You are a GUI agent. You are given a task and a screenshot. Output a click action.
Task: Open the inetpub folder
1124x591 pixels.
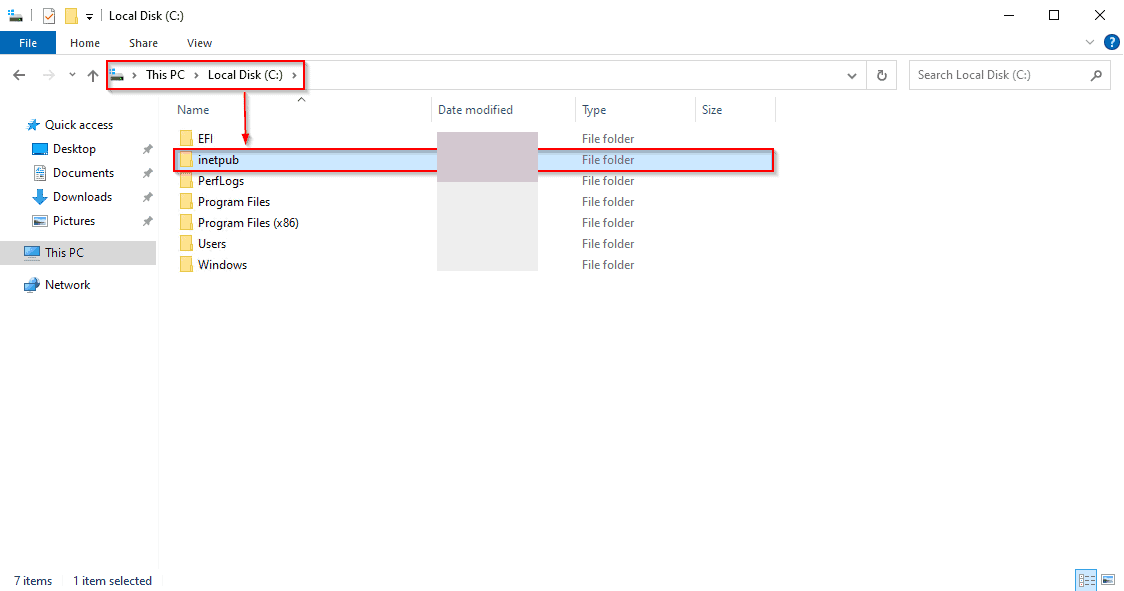(218, 159)
